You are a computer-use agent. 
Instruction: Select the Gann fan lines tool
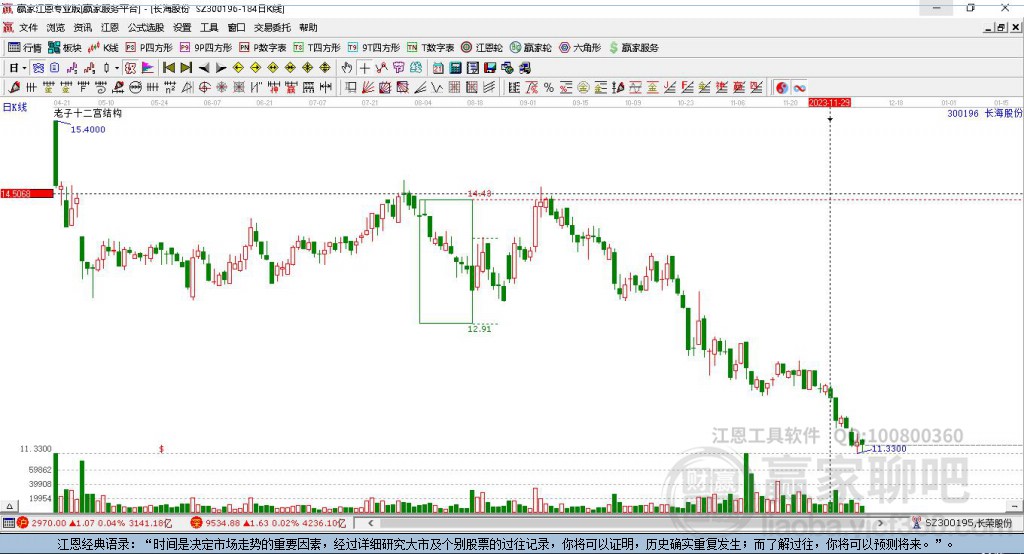coord(368,88)
